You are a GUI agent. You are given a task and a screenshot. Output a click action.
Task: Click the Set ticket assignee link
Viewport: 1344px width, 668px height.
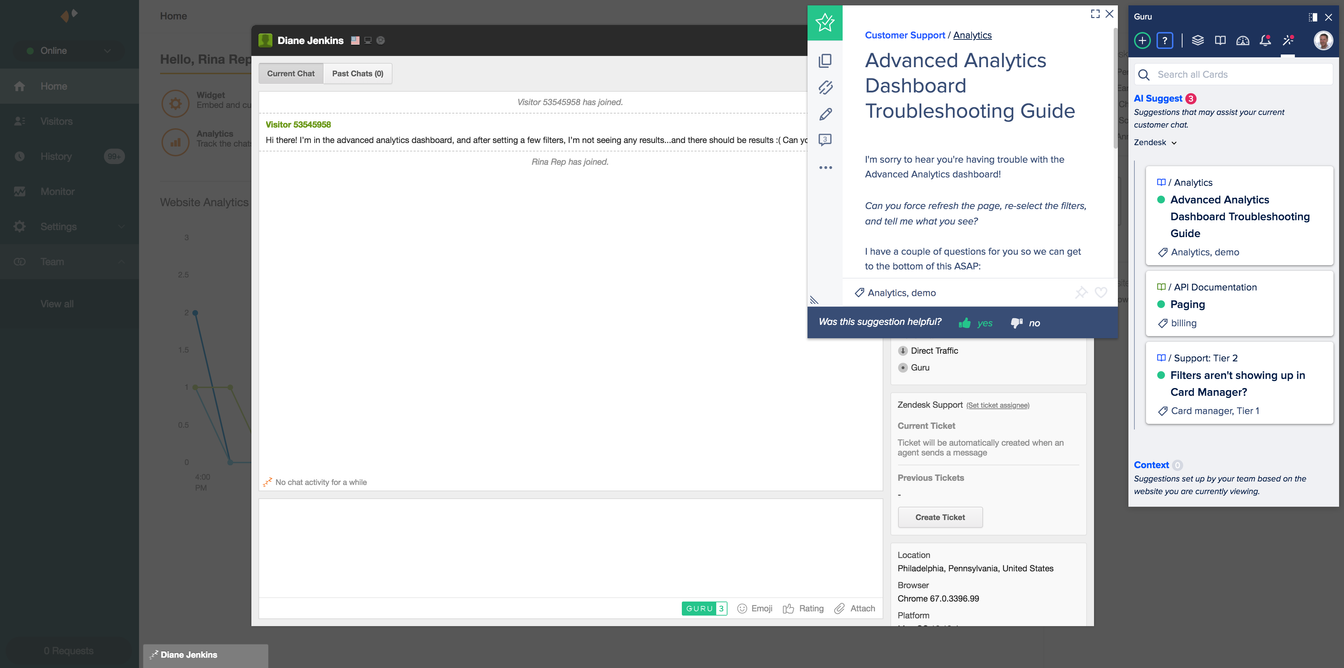click(x=998, y=405)
